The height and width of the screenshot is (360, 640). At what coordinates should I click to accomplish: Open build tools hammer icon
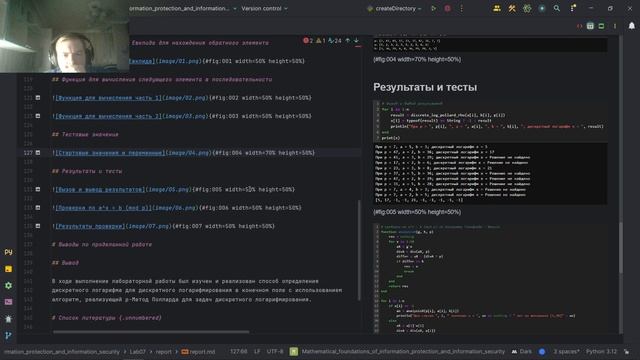coord(512,8)
